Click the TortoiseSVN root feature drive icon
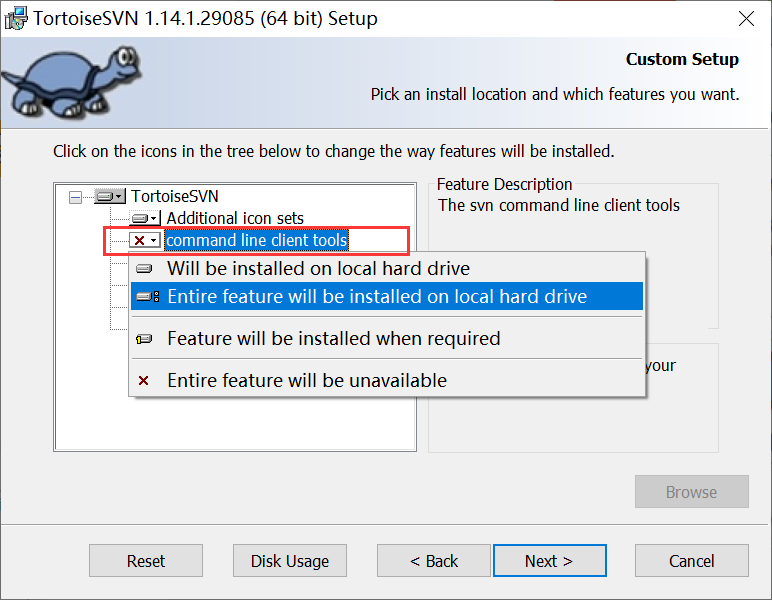 [x=106, y=196]
